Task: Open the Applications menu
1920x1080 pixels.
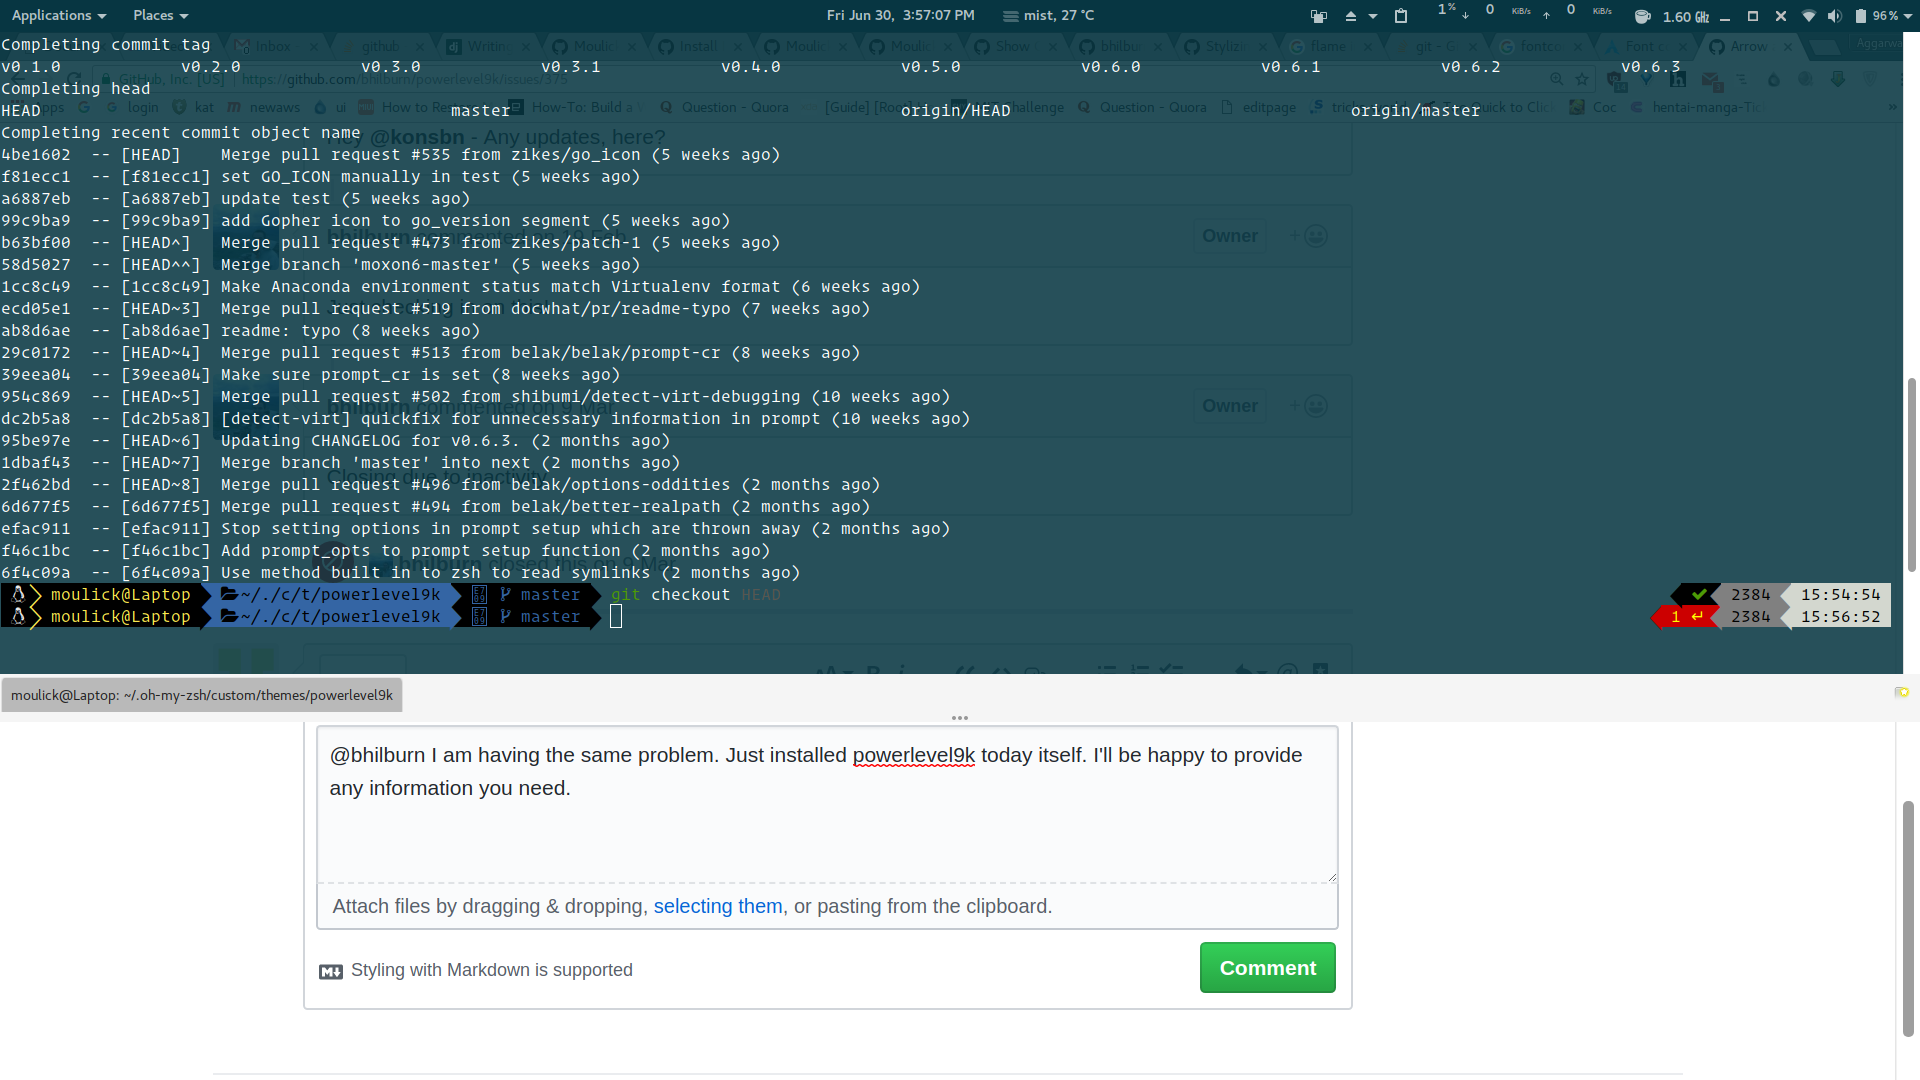Action: (x=58, y=15)
